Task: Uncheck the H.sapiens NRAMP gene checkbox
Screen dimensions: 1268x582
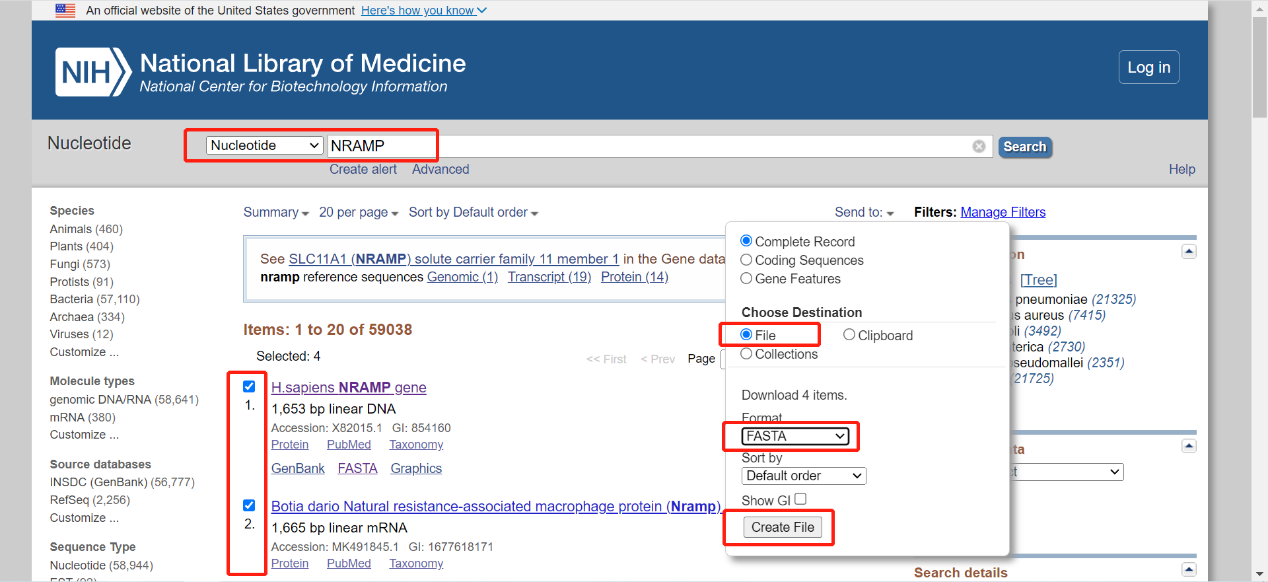Action: click(x=249, y=387)
